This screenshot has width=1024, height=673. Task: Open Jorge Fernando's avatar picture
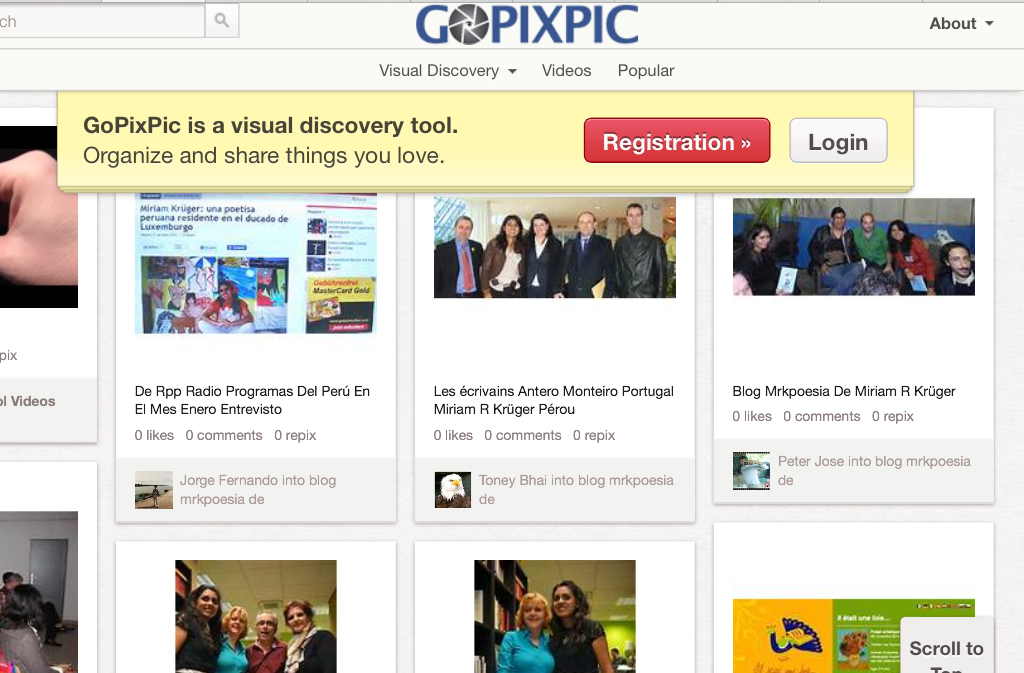point(154,490)
